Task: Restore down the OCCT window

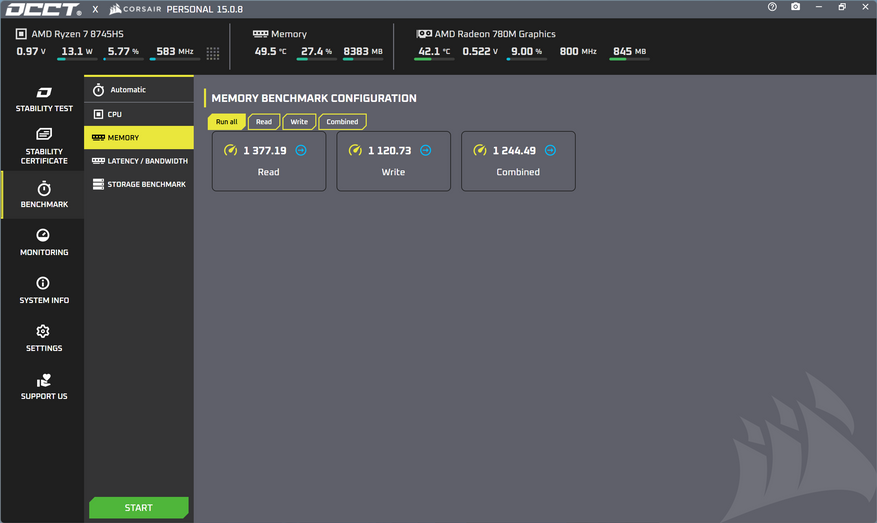Action: click(842, 7)
